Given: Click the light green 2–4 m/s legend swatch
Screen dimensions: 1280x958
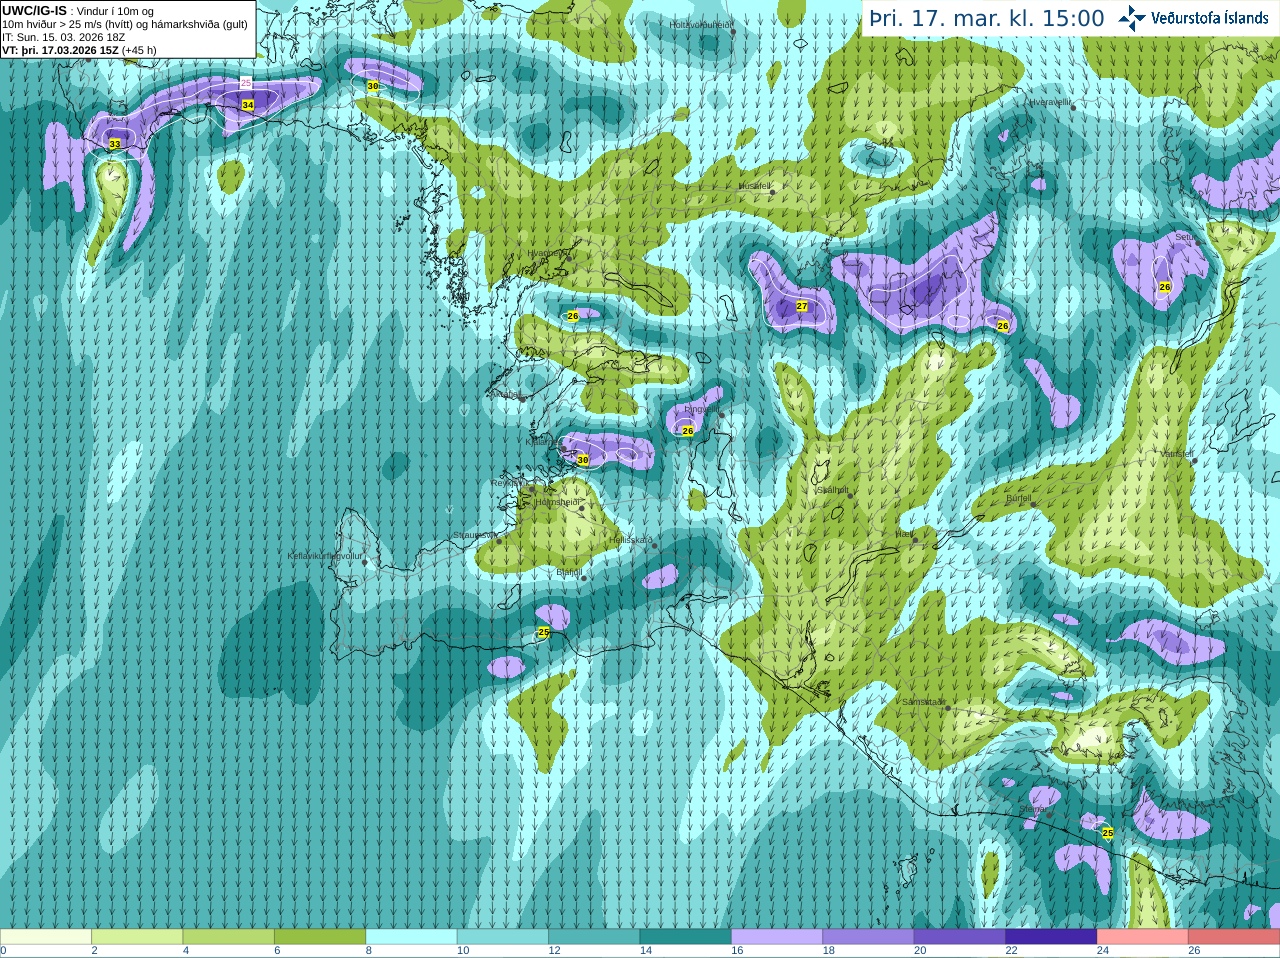Looking at the screenshot, I should tap(138, 937).
